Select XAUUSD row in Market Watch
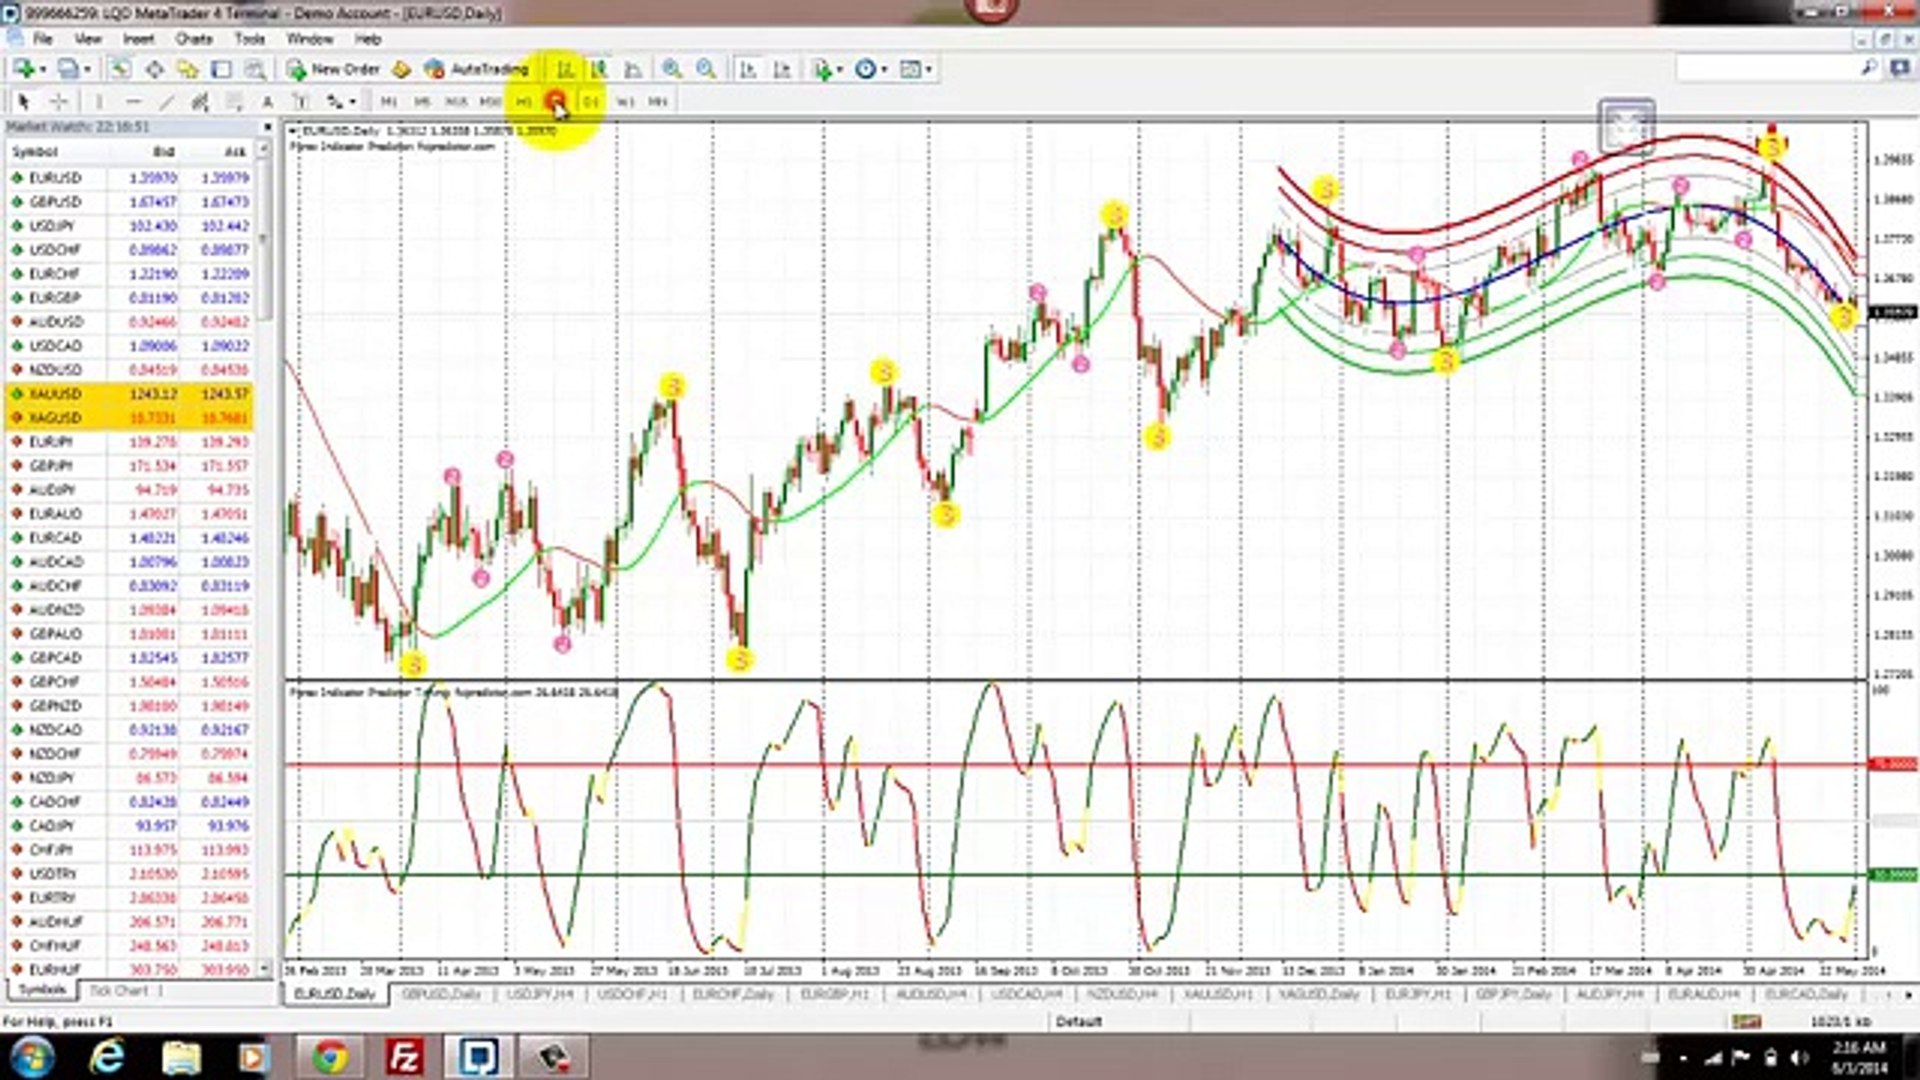Screen dimensions: 1920x1080 tap(56, 394)
